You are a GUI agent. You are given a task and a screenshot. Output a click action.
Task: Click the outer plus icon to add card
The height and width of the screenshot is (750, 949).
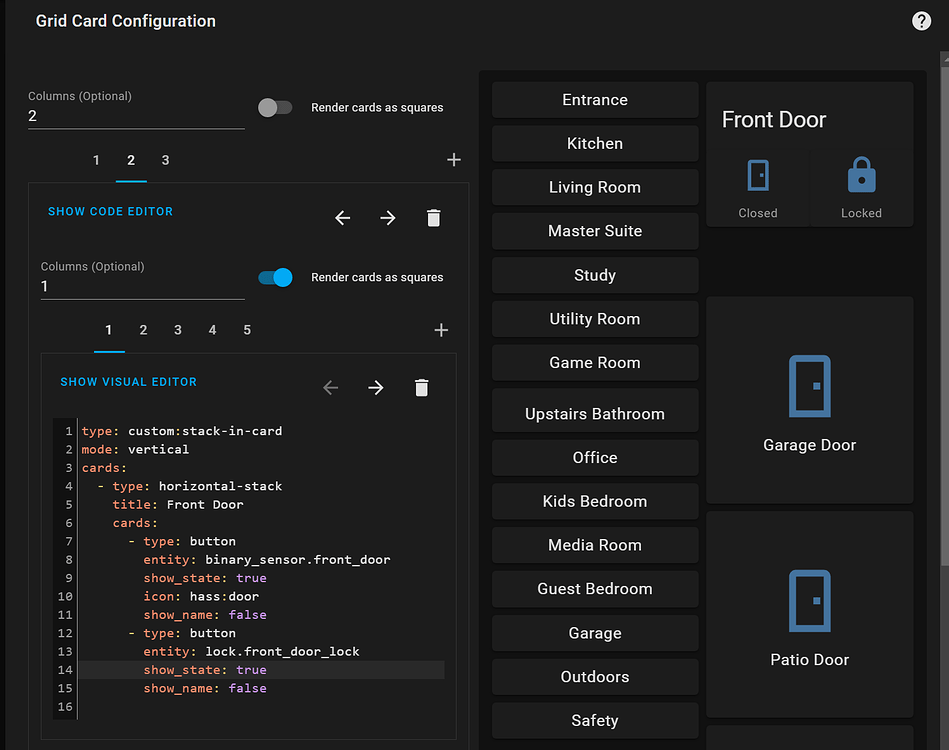click(x=453, y=160)
